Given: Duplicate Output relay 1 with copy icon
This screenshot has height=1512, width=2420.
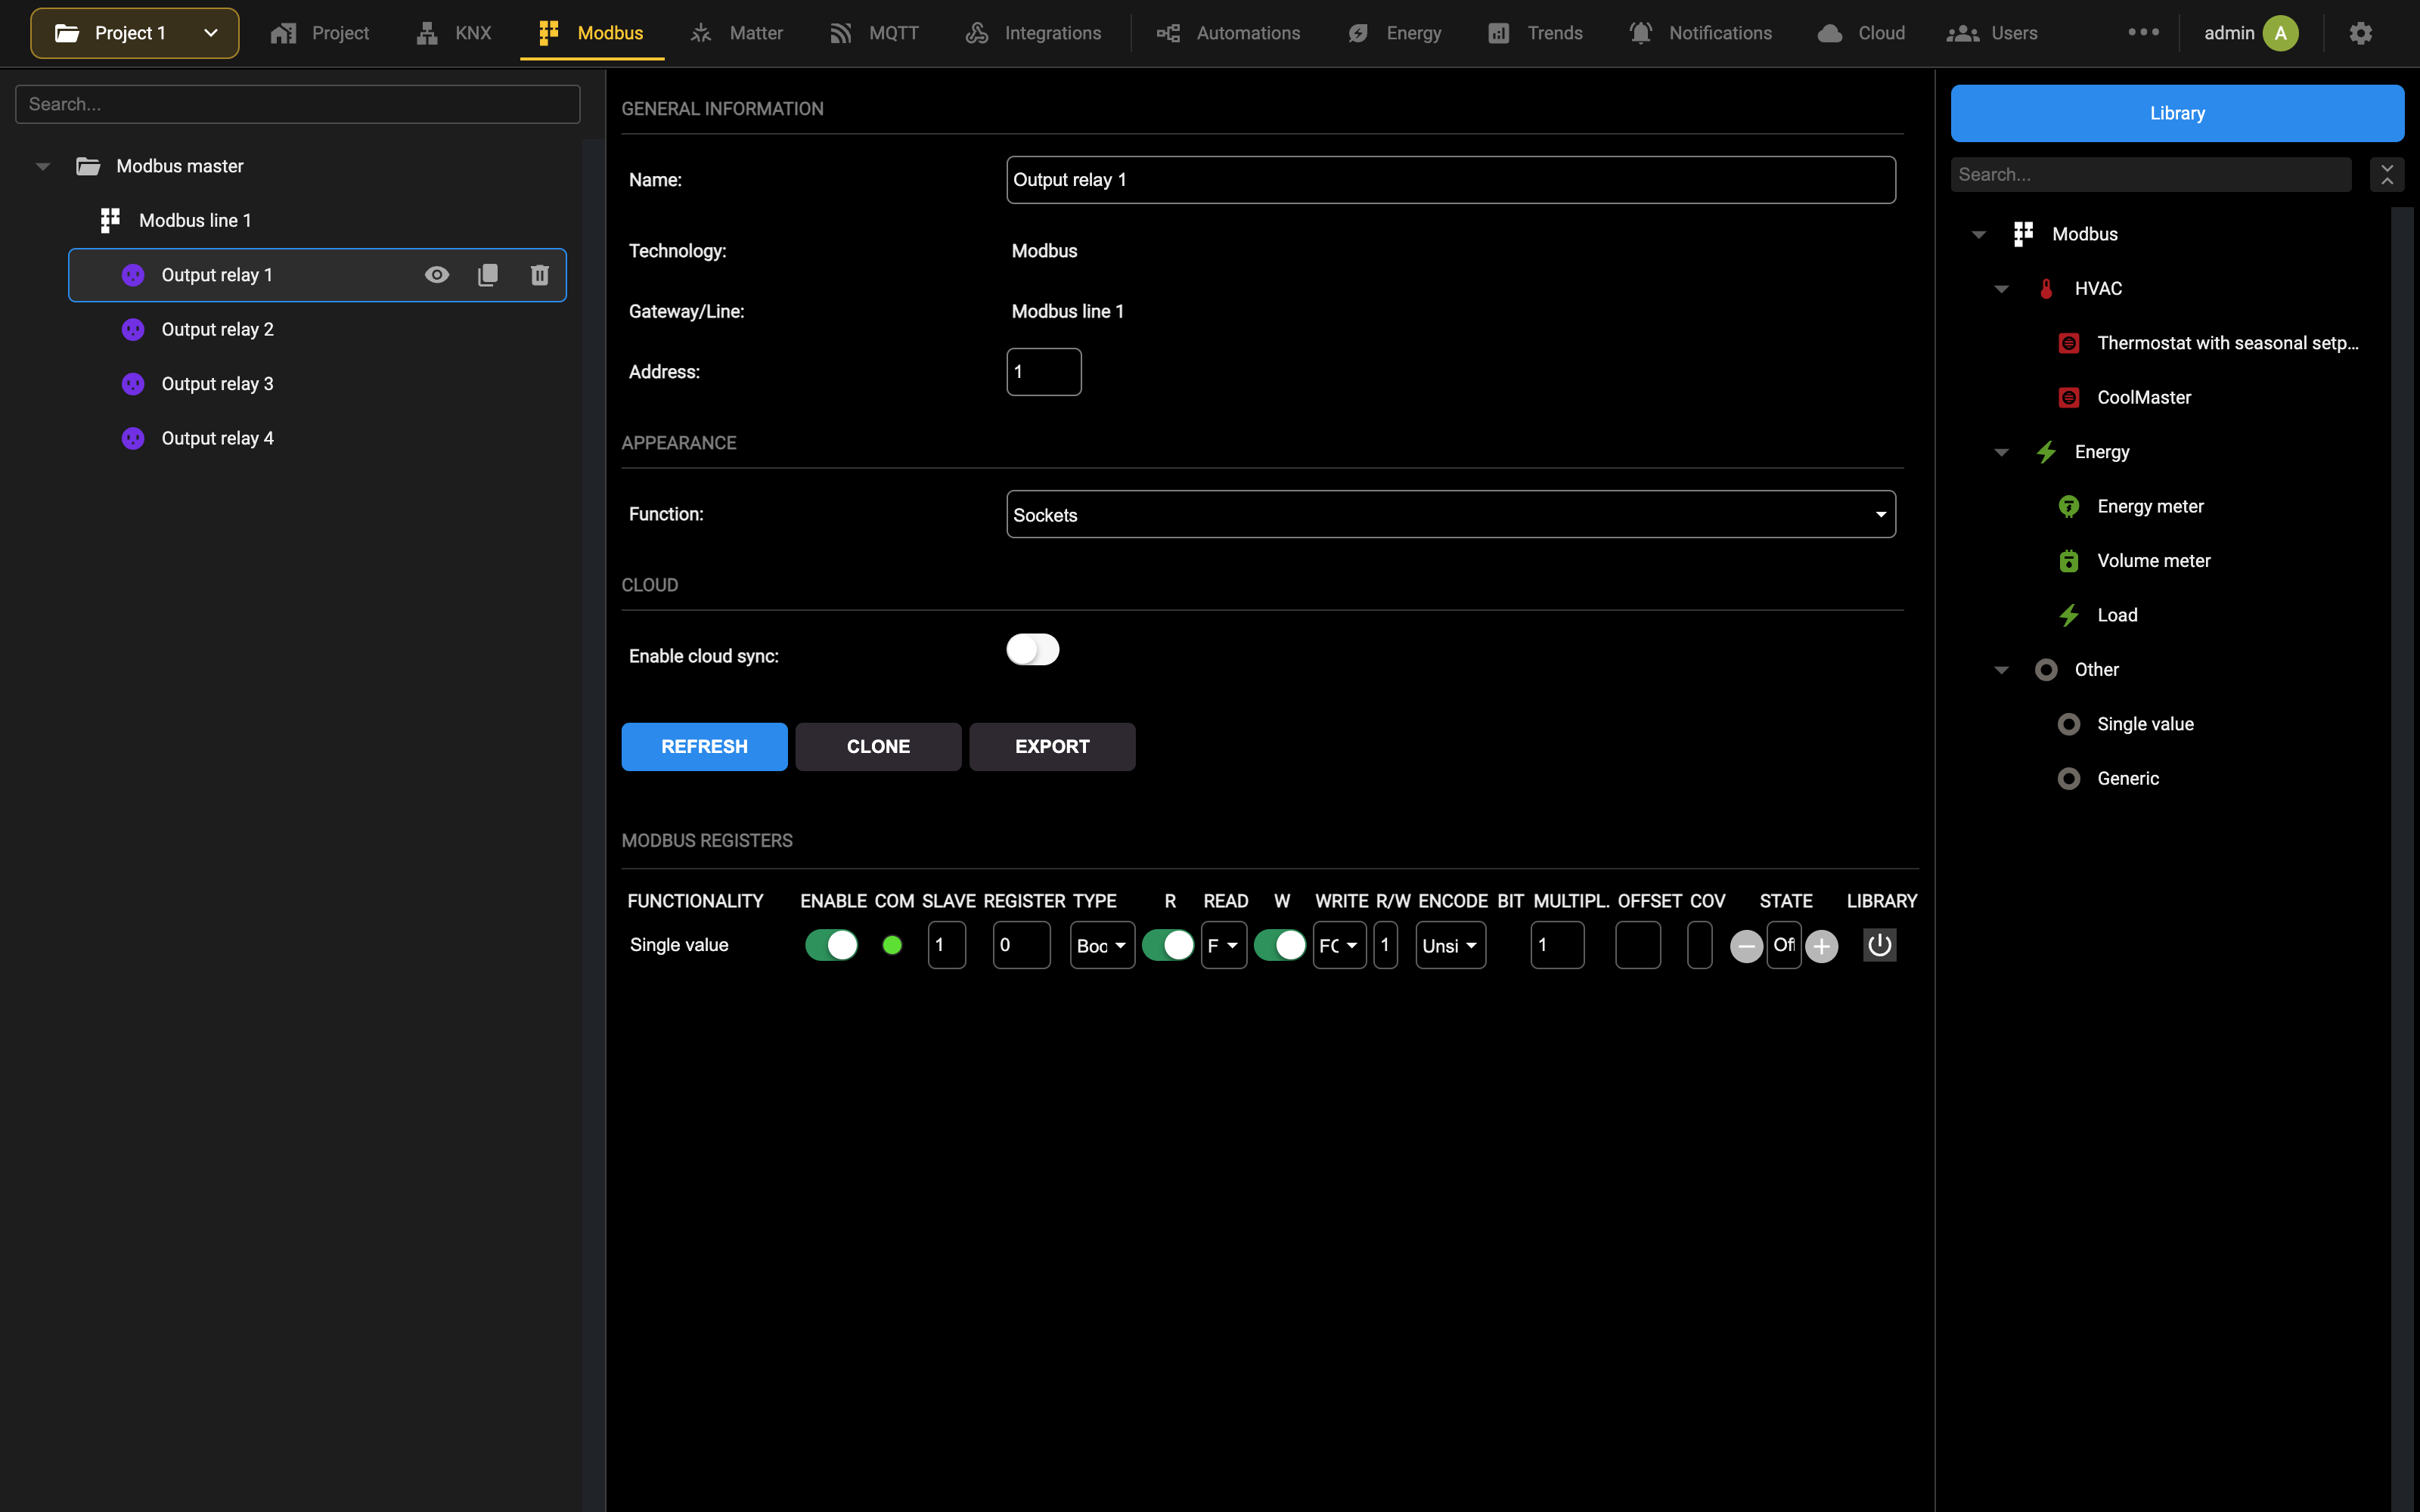Looking at the screenshot, I should tap(488, 275).
